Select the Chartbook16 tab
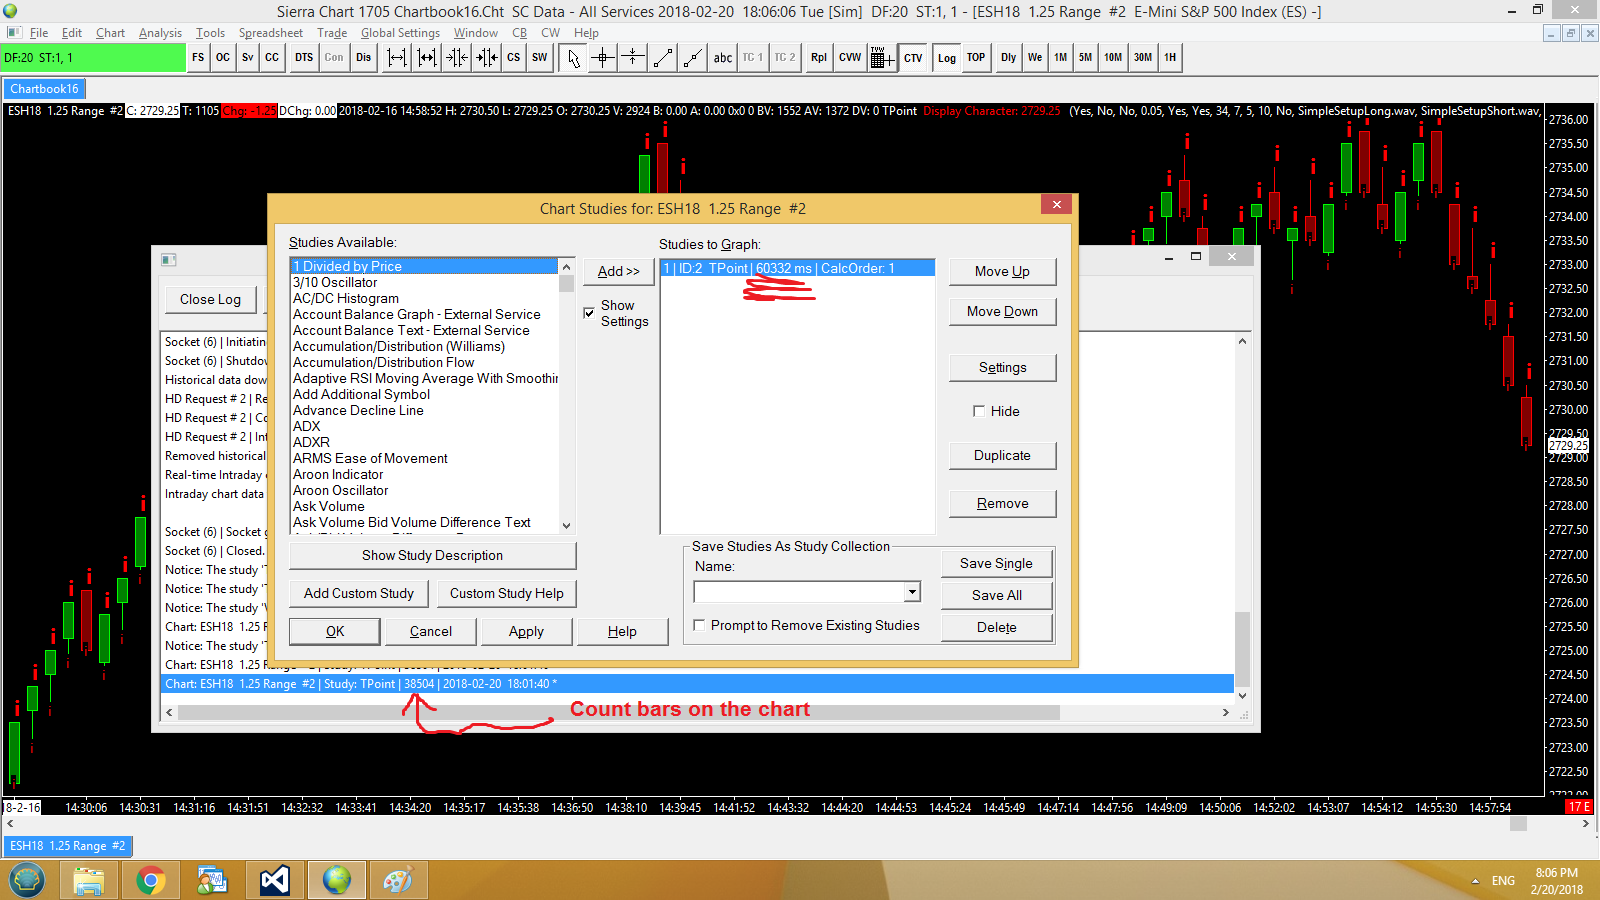Image resolution: width=1600 pixels, height=900 pixels. click(x=44, y=89)
